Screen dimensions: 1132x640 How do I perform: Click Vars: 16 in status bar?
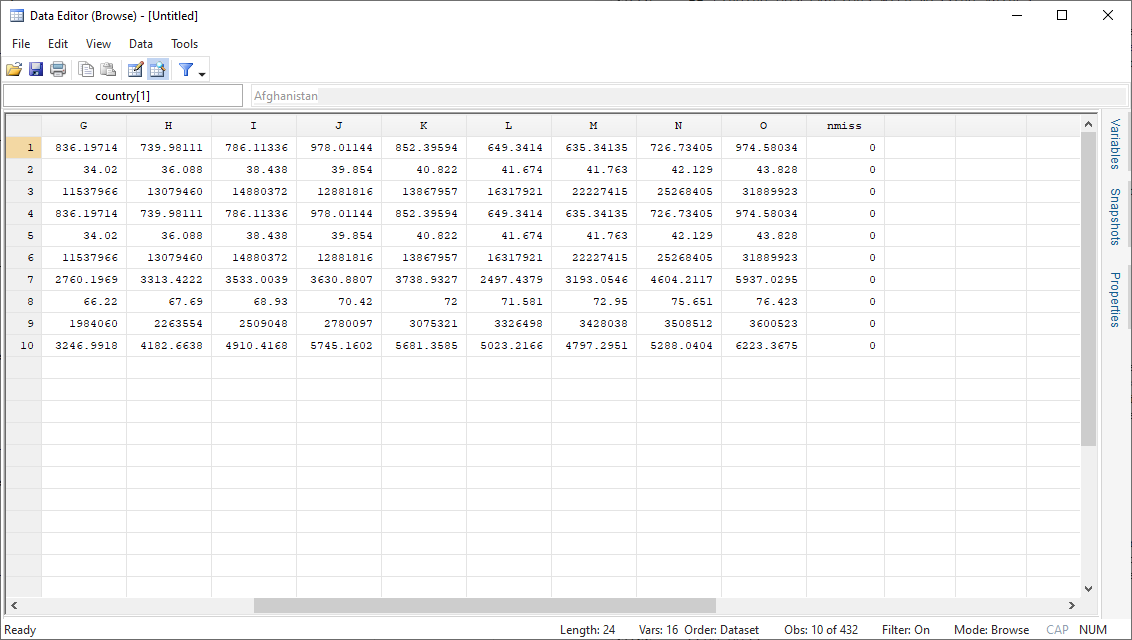coord(658,630)
